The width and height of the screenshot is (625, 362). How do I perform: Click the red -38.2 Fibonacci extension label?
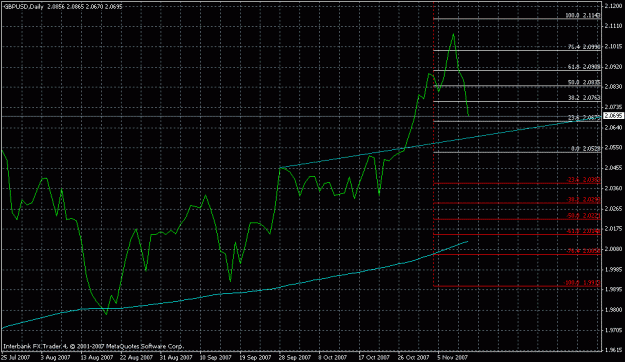click(583, 200)
